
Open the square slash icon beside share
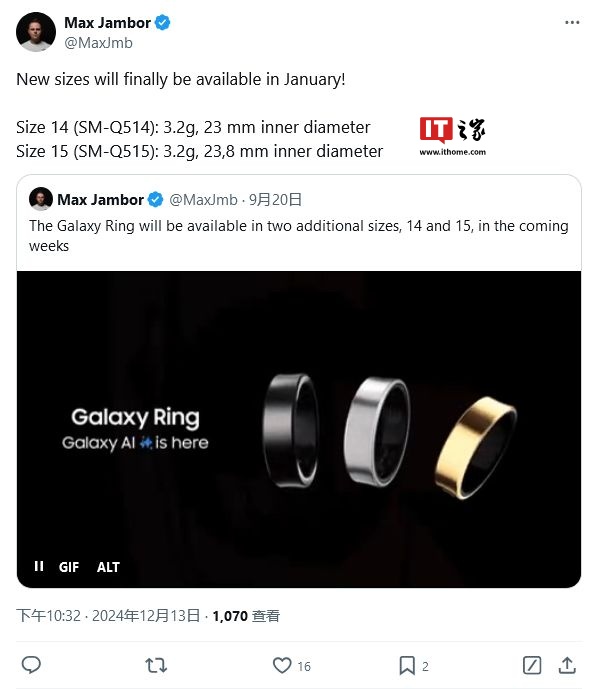pos(532,665)
